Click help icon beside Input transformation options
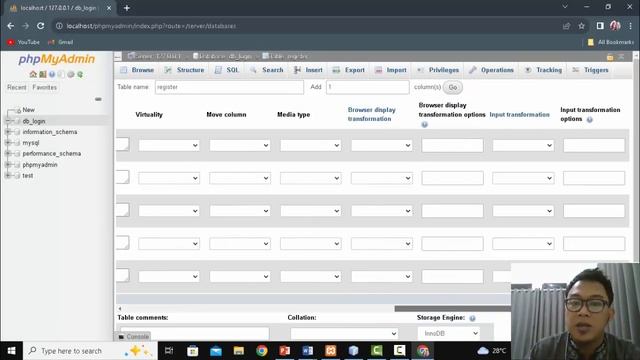This screenshot has height=360, width=640. 589,120
